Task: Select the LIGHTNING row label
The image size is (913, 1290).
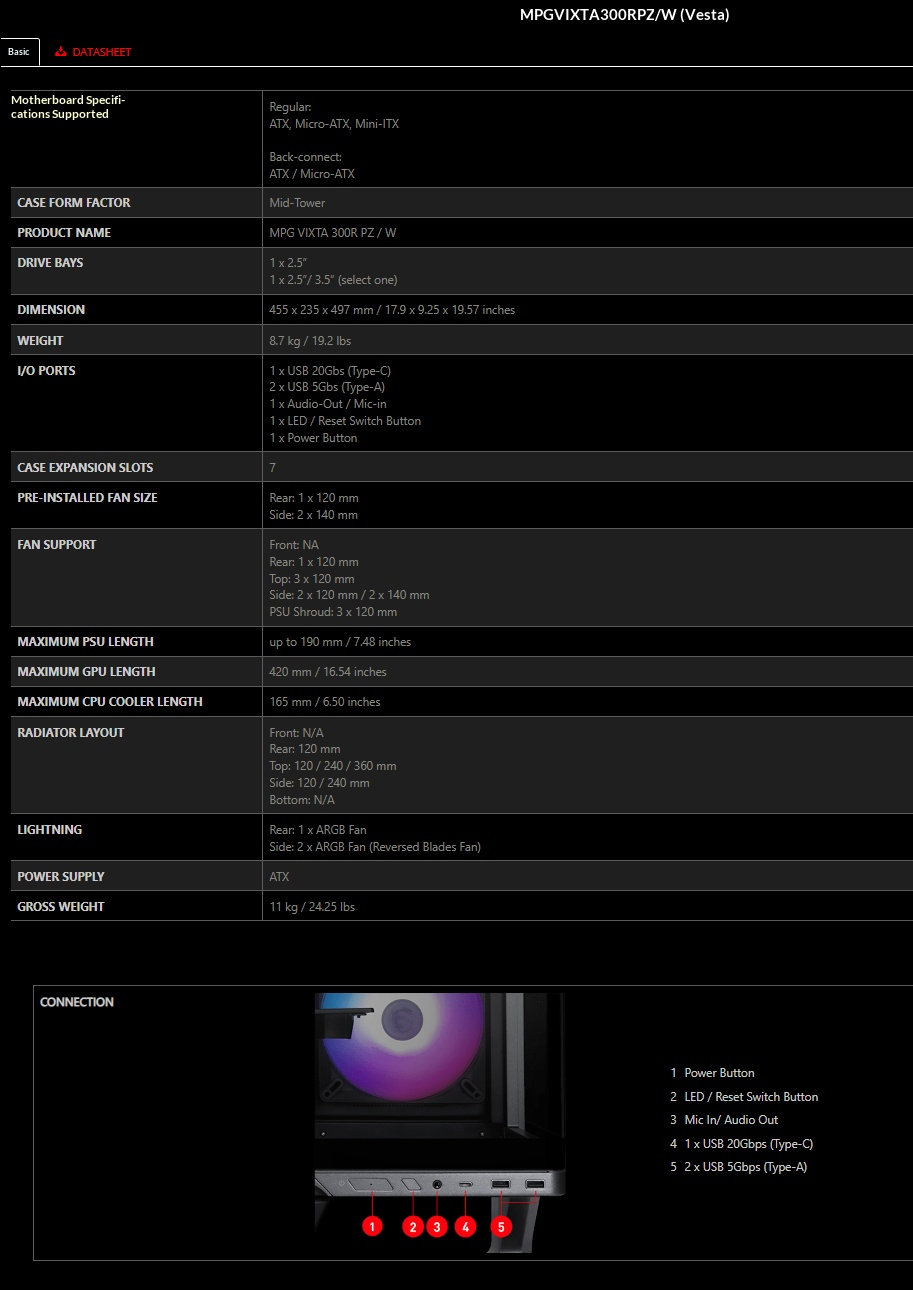Action: pyautogui.click(x=50, y=830)
